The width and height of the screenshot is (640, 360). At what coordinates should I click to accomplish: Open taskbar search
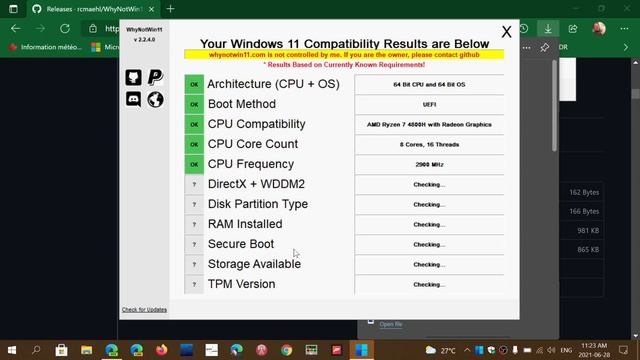[x=36, y=350]
